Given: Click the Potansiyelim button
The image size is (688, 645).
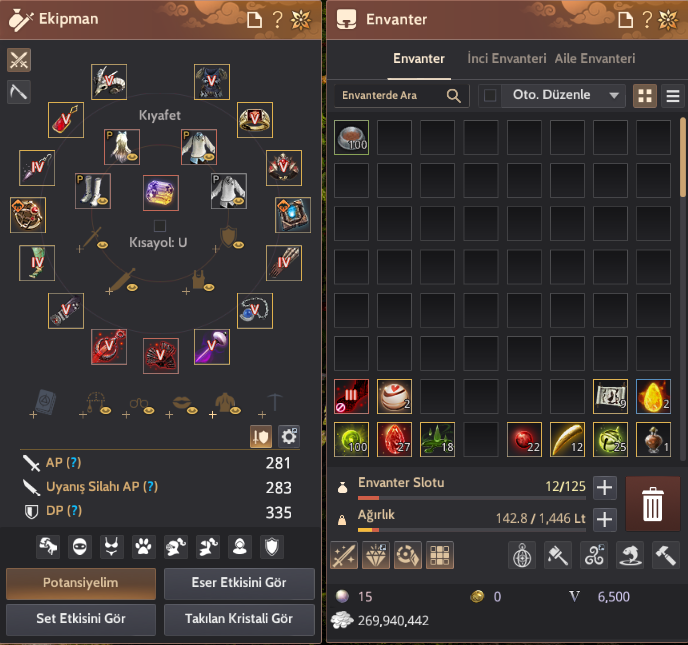Looking at the screenshot, I should pos(81,583).
